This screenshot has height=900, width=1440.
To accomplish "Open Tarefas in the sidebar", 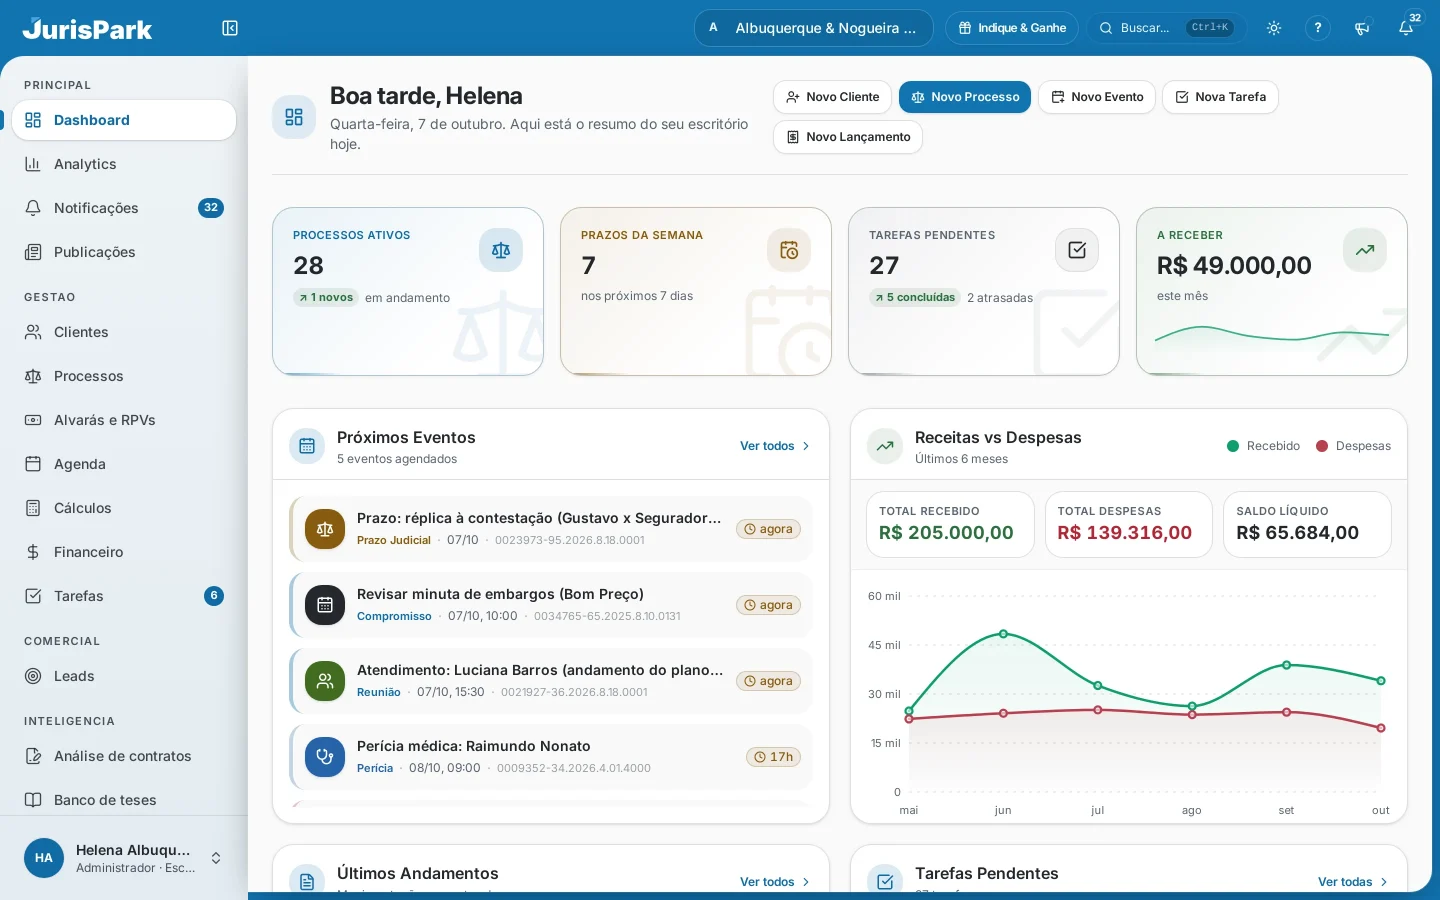I will click(124, 596).
